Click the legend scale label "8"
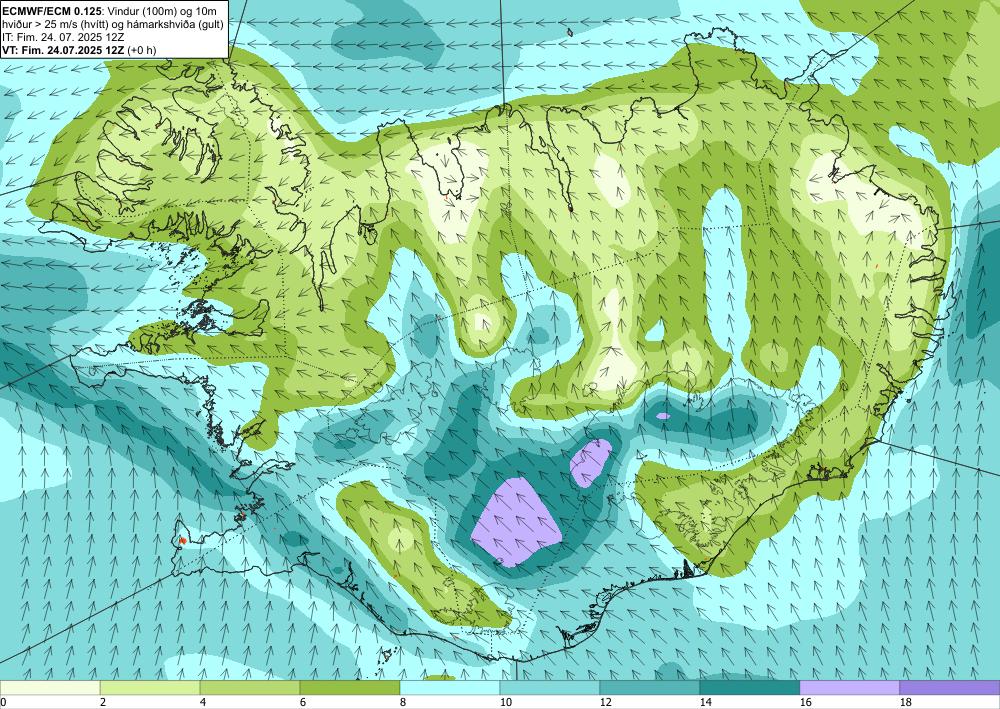The image size is (1000, 709). coord(403,702)
